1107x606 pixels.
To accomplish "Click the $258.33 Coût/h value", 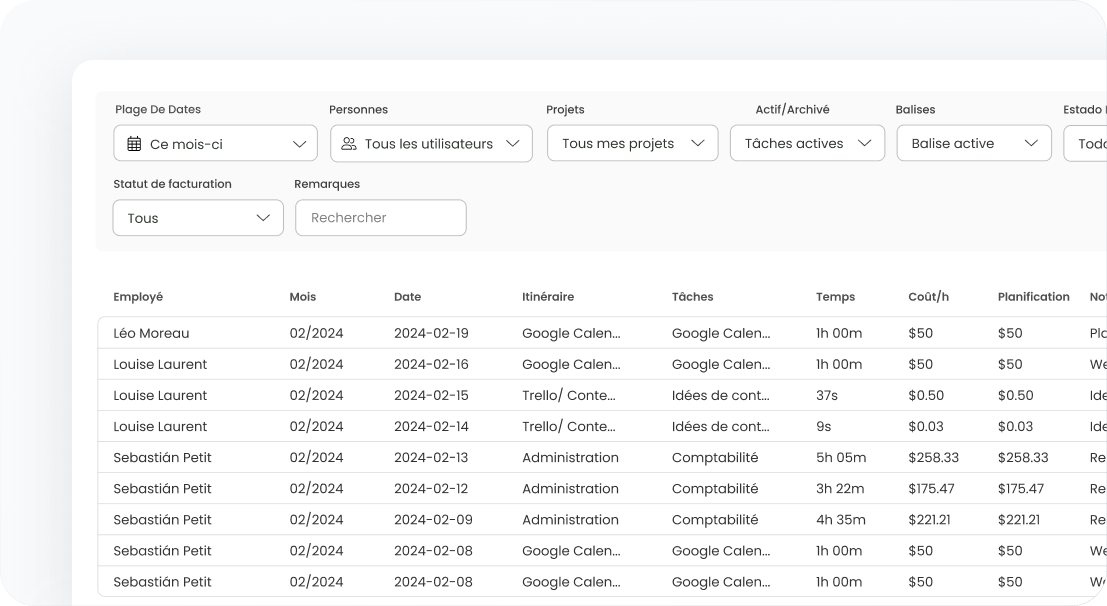I will click(x=933, y=458).
